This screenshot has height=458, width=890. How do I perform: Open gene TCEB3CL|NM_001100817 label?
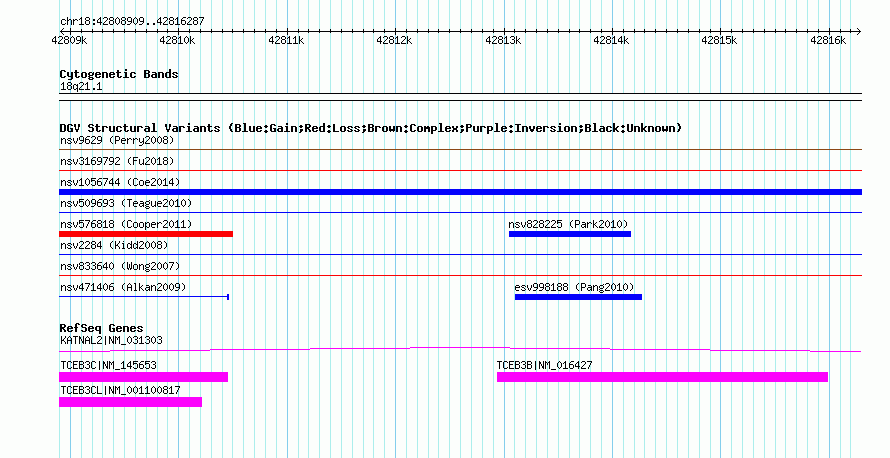120,390
